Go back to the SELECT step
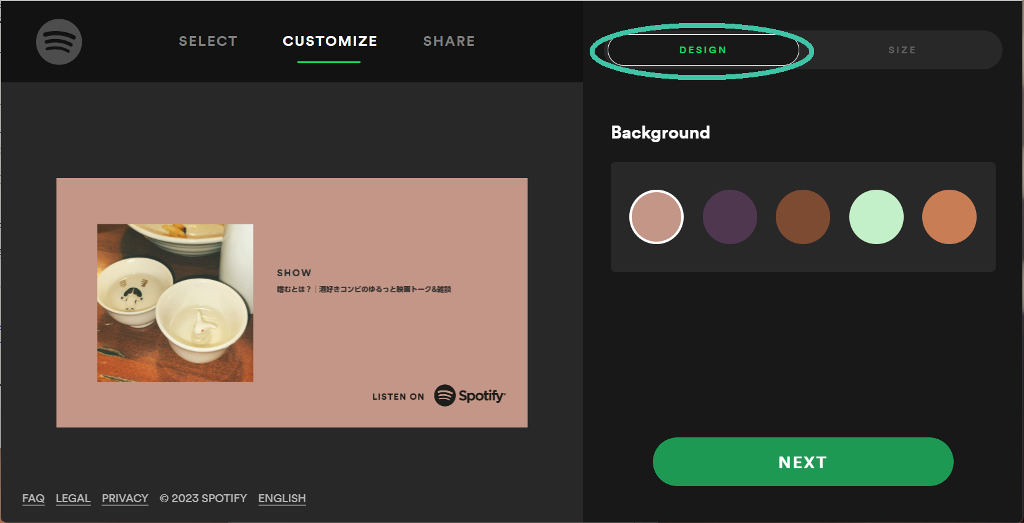 pos(208,41)
